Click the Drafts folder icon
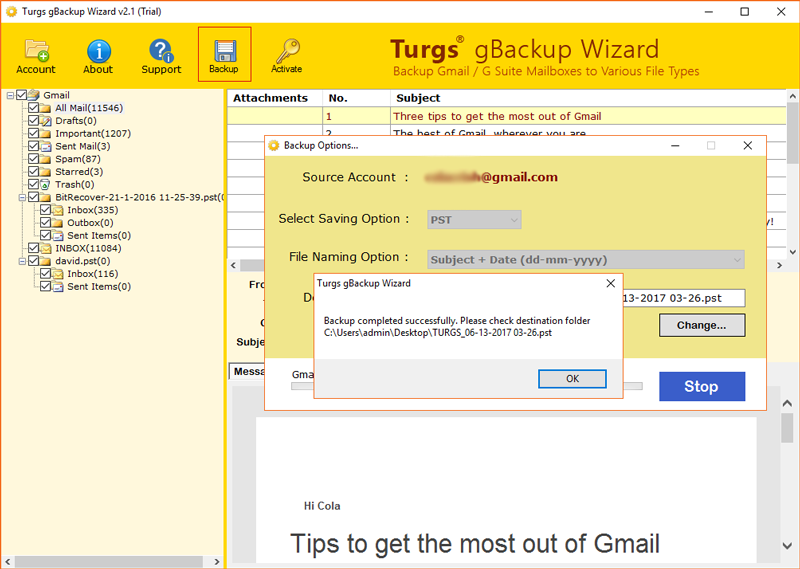Viewport: 800px width, 569px height. [x=45, y=120]
